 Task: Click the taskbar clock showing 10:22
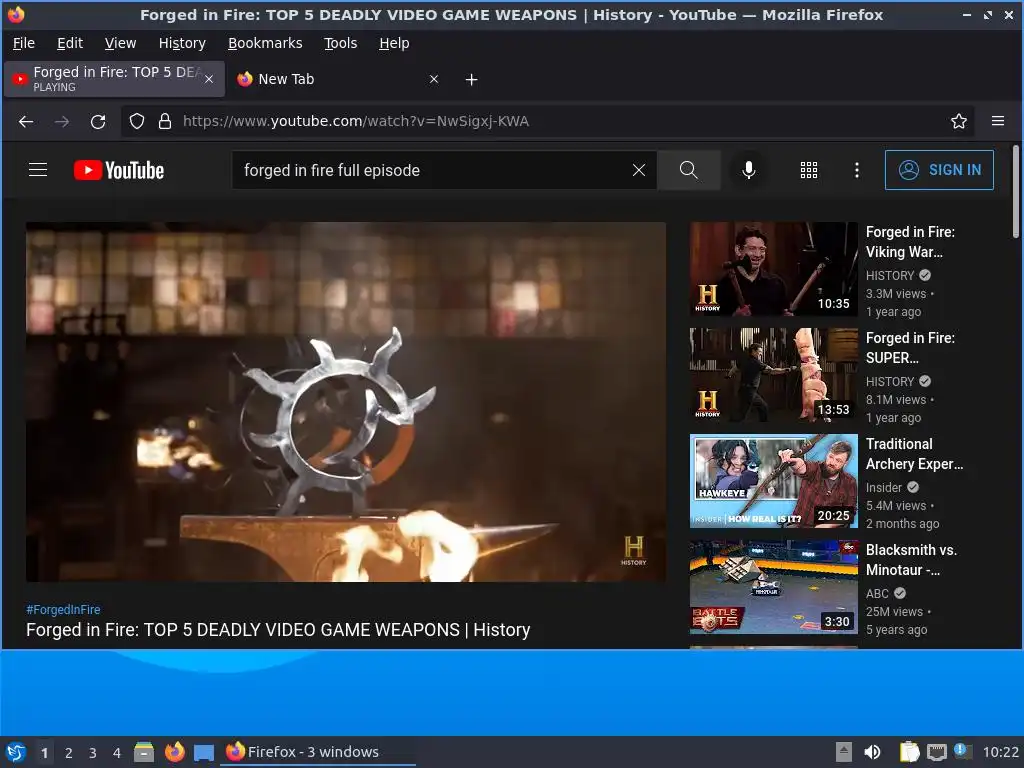(x=1000, y=752)
